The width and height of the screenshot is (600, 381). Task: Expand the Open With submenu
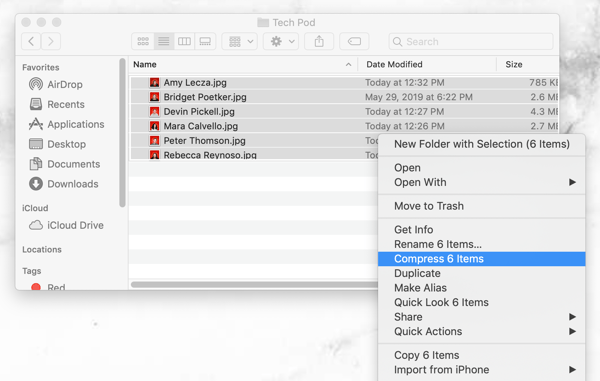[481, 182]
